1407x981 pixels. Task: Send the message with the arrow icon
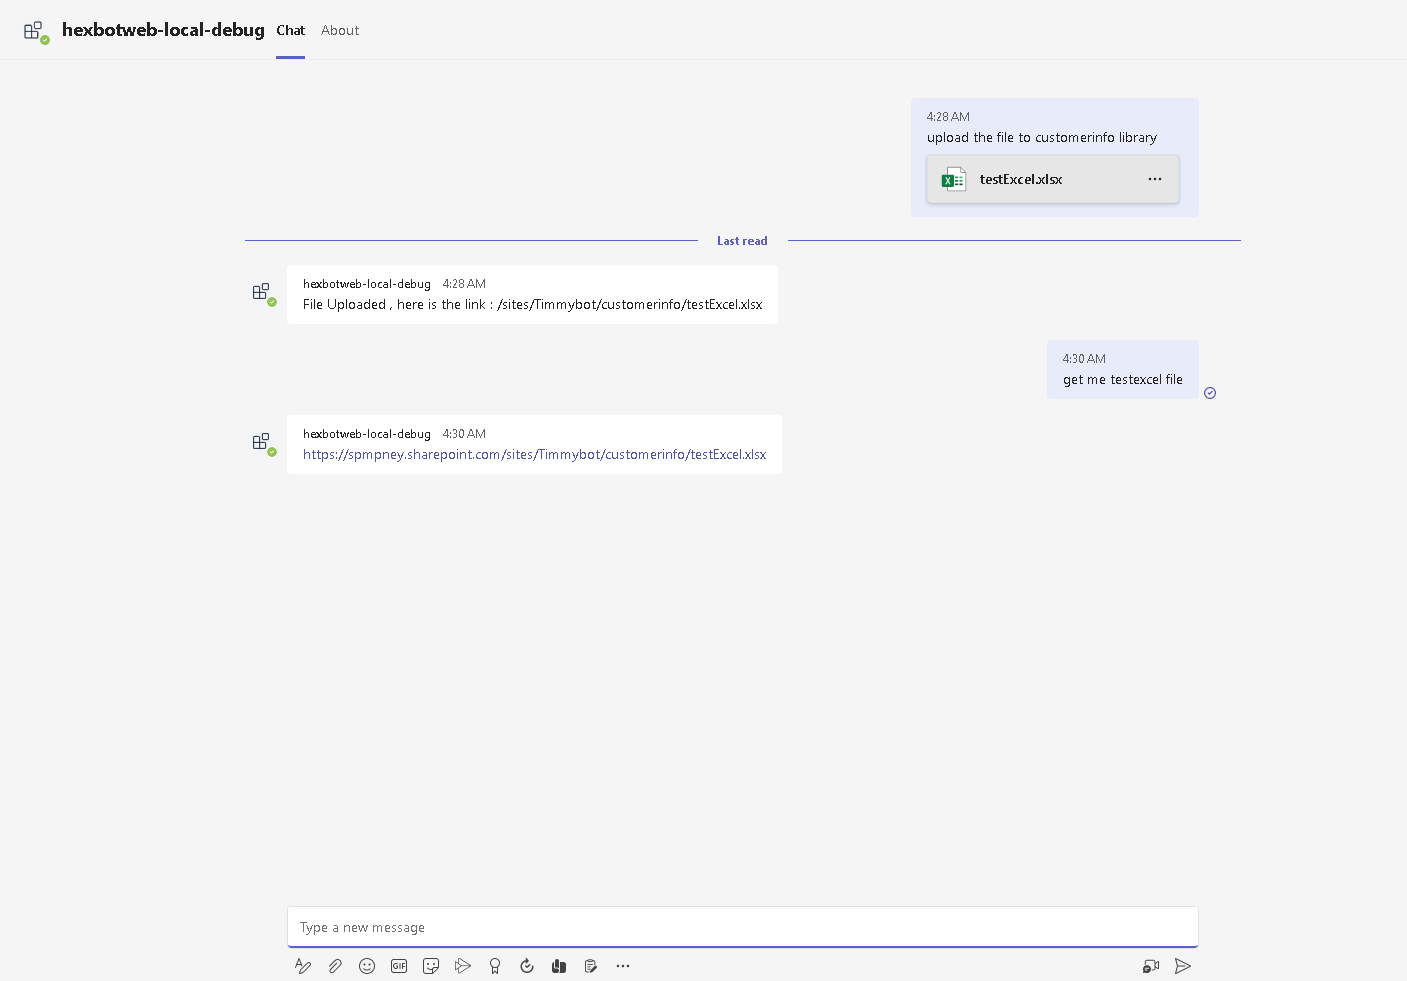(1183, 966)
